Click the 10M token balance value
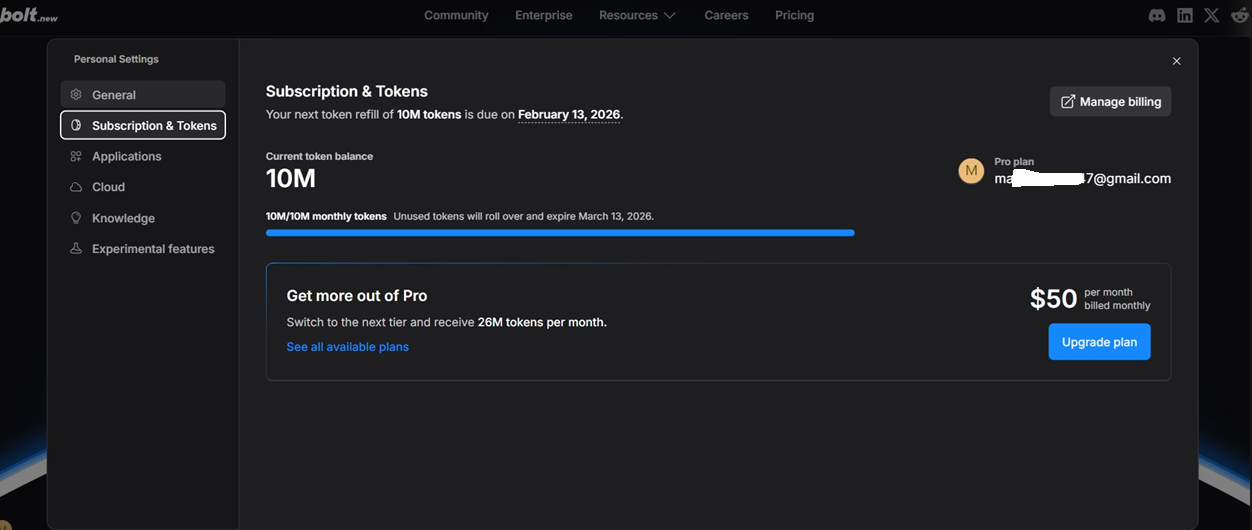The height and width of the screenshot is (530, 1252). 291,179
